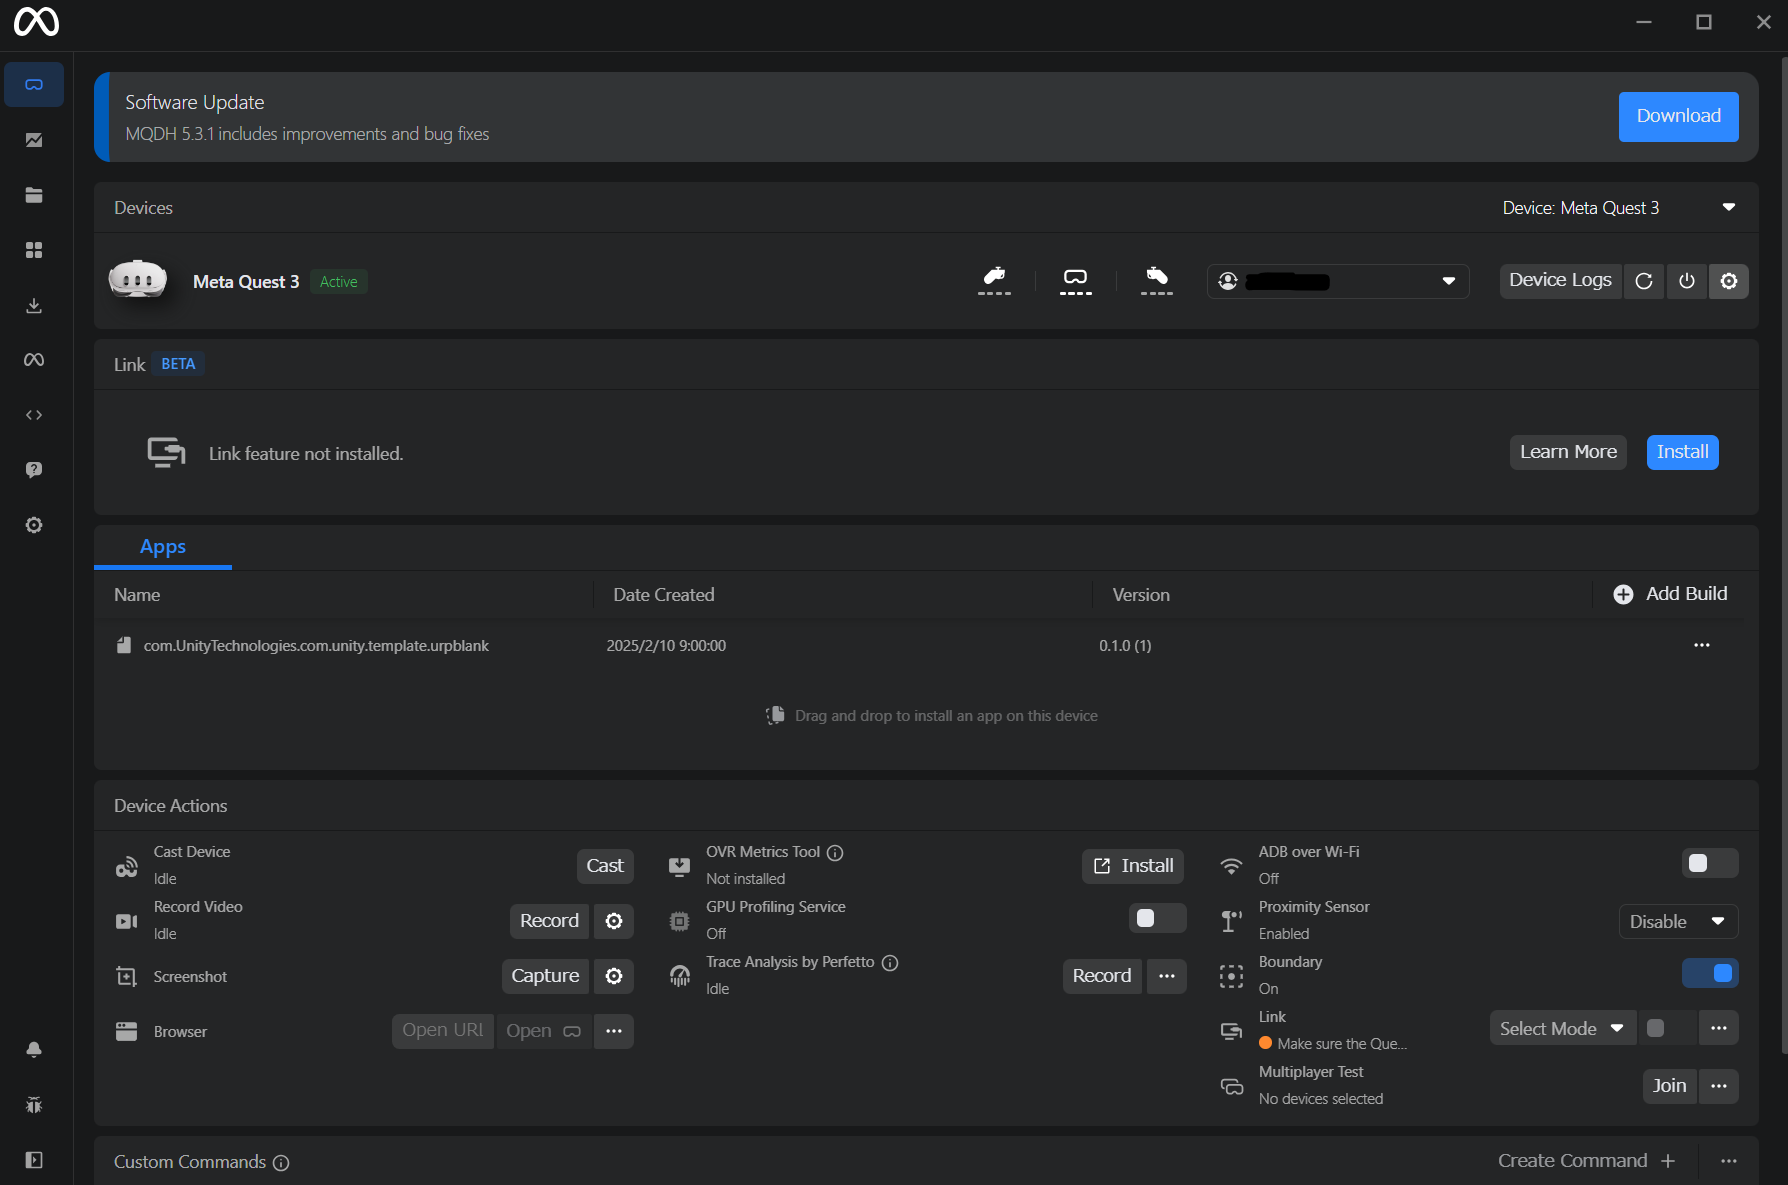Open Screenshot capture settings gear

pos(614,976)
